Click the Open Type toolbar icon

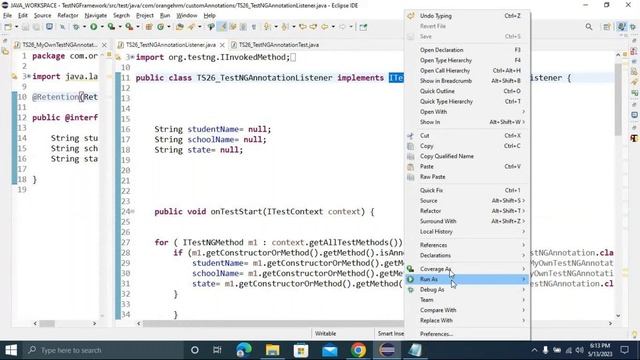click(x=180, y=27)
